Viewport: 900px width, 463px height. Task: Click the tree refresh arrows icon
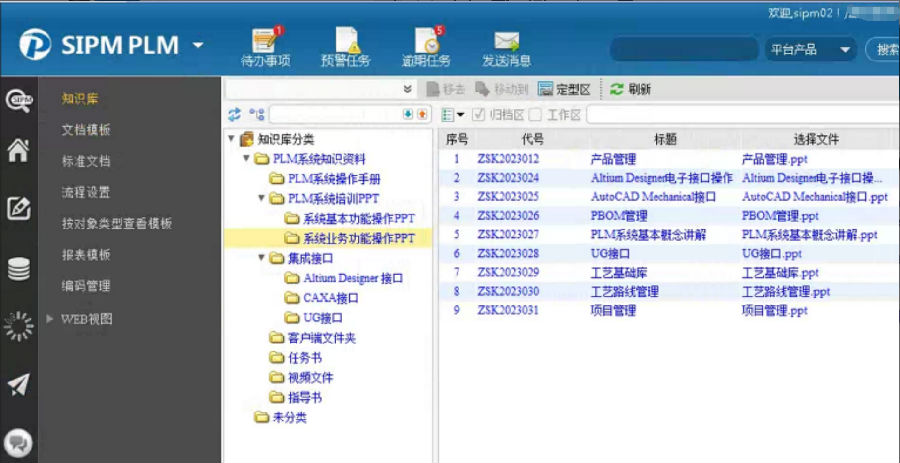[x=234, y=115]
